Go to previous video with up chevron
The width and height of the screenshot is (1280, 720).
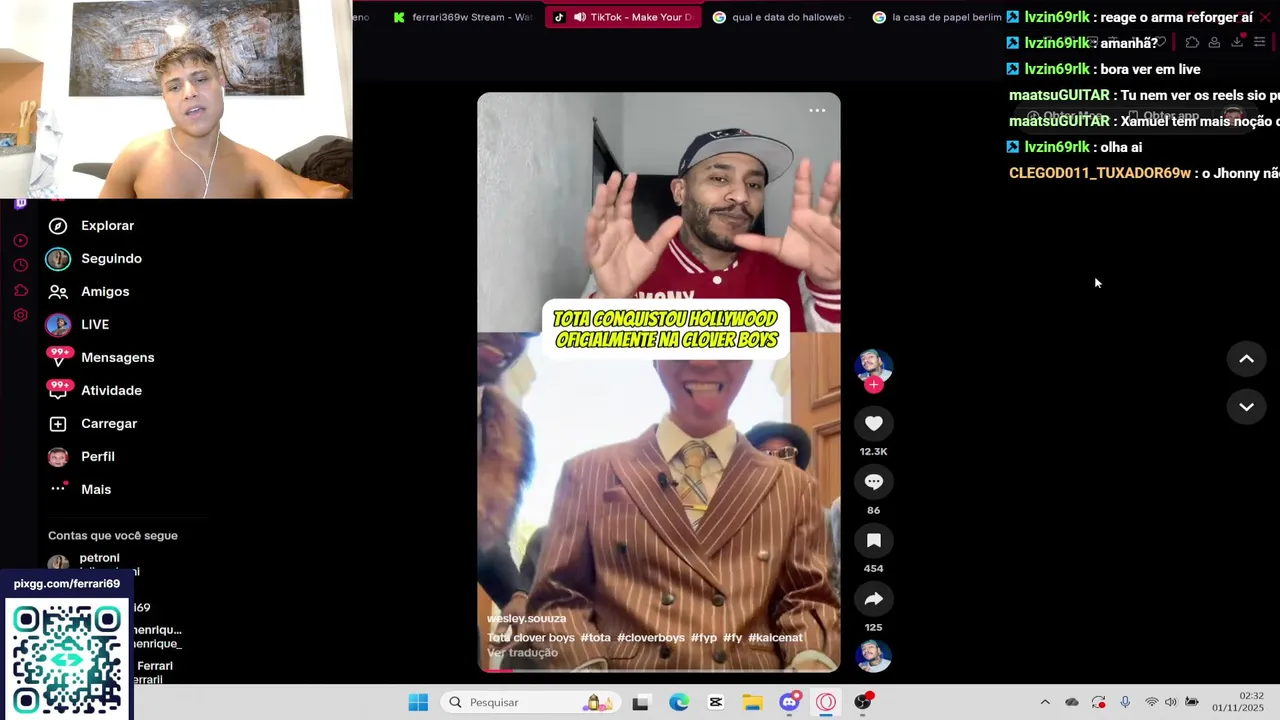point(1246,359)
